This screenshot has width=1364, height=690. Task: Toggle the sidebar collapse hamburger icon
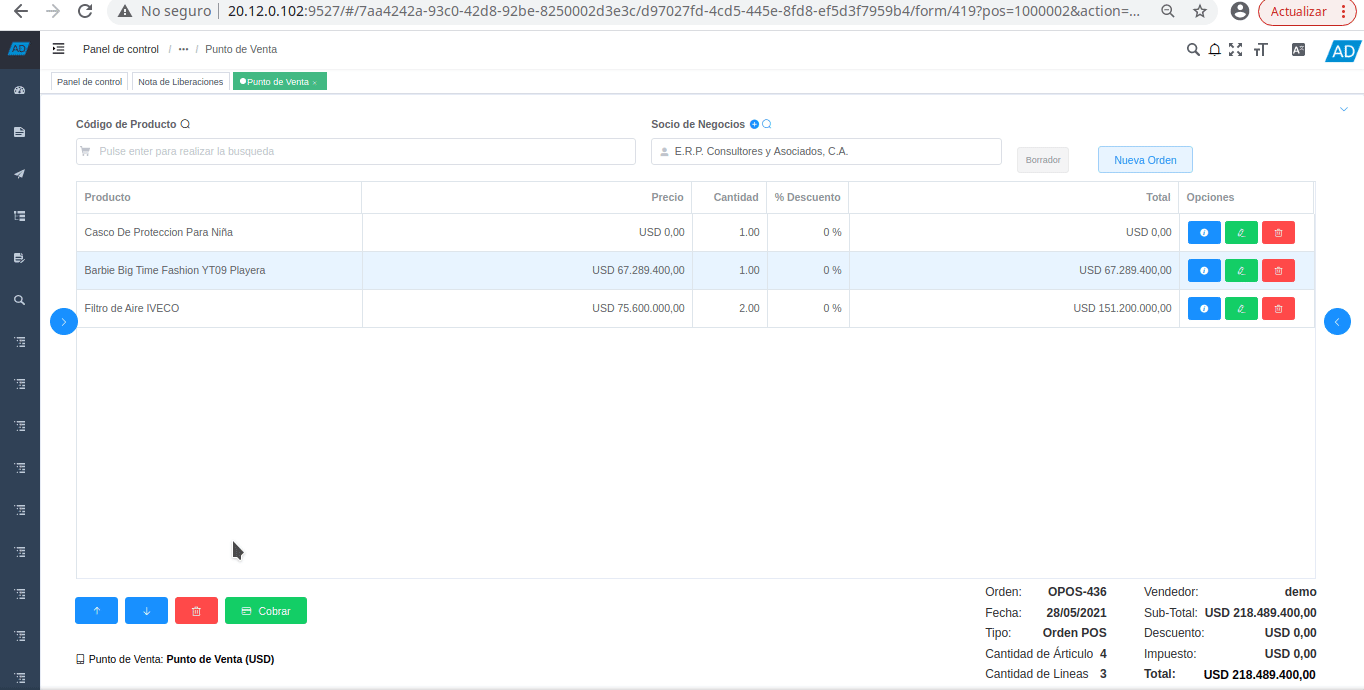(x=59, y=49)
